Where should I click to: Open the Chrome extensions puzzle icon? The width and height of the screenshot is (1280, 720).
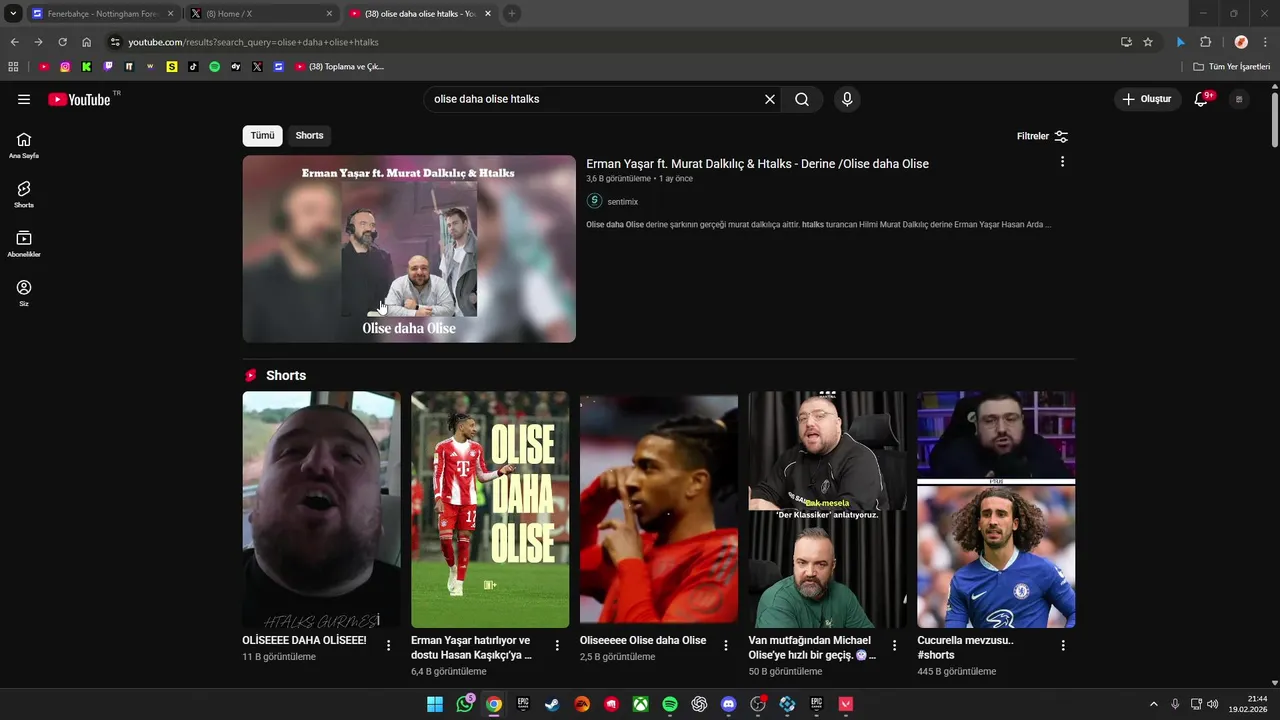click(1205, 42)
